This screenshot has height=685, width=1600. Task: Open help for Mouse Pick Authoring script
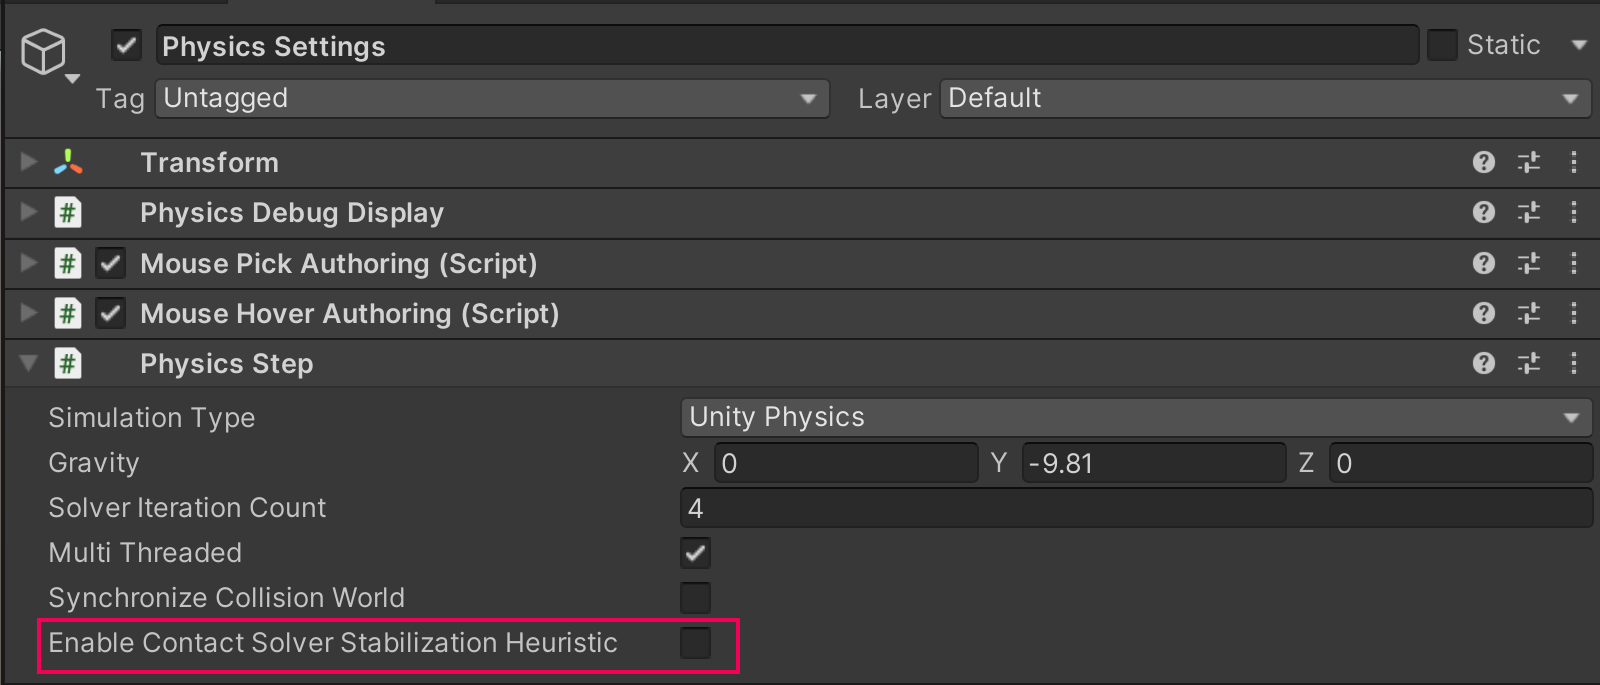1484,263
